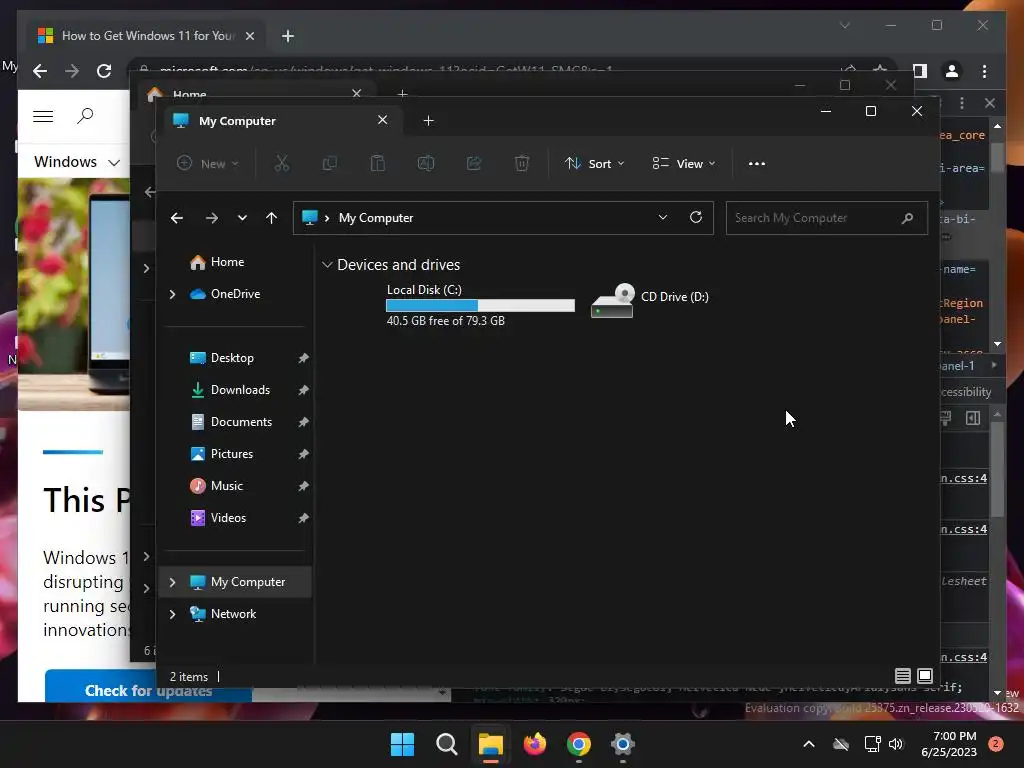Open Windows dropdown on Microsoft page
1024x768 pixels.
[x=77, y=161]
